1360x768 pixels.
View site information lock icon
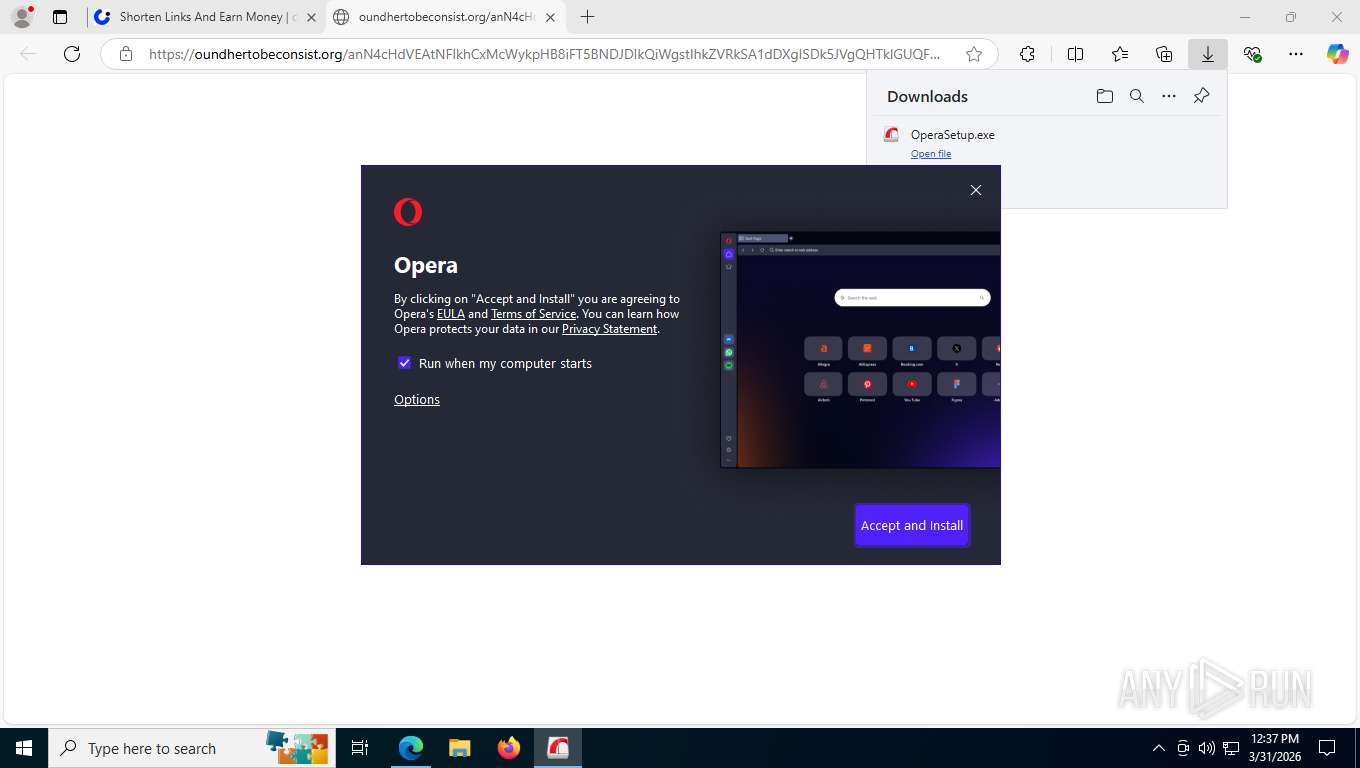tap(126, 54)
